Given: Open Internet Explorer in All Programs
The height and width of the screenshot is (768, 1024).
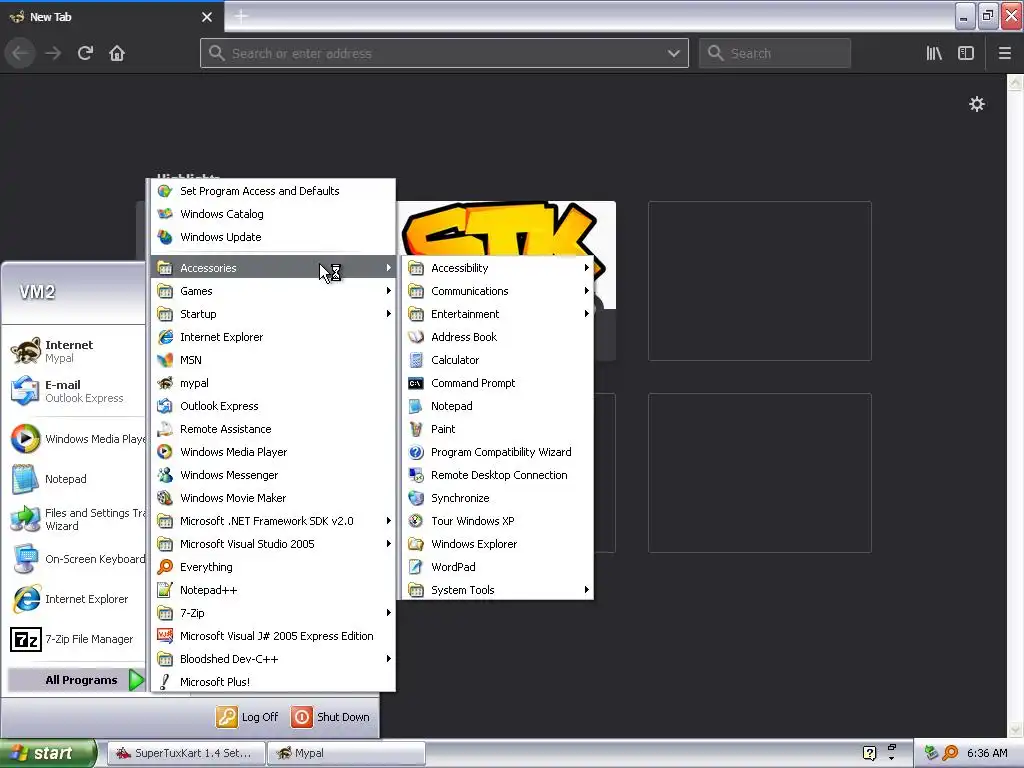Looking at the screenshot, I should click(x=273, y=337).
